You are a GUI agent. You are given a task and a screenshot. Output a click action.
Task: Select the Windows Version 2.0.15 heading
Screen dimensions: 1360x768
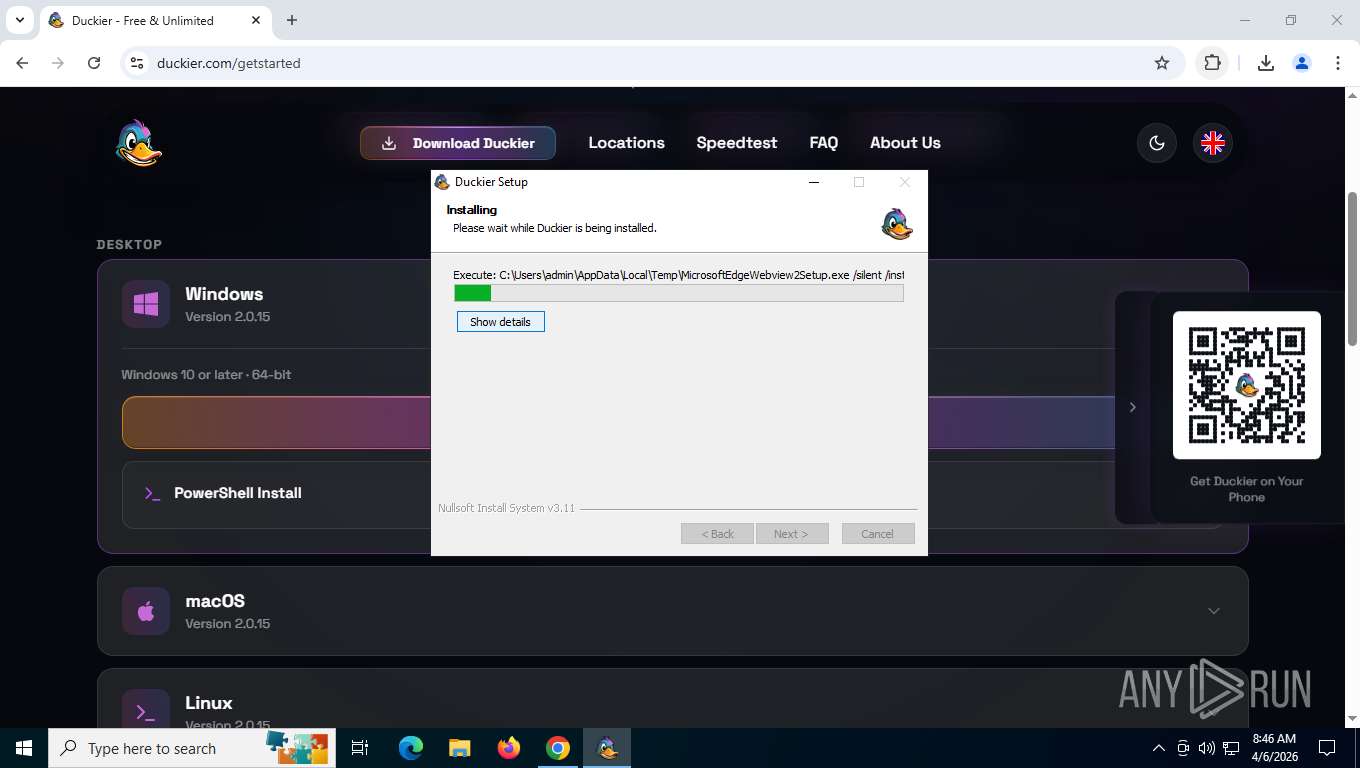click(227, 304)
